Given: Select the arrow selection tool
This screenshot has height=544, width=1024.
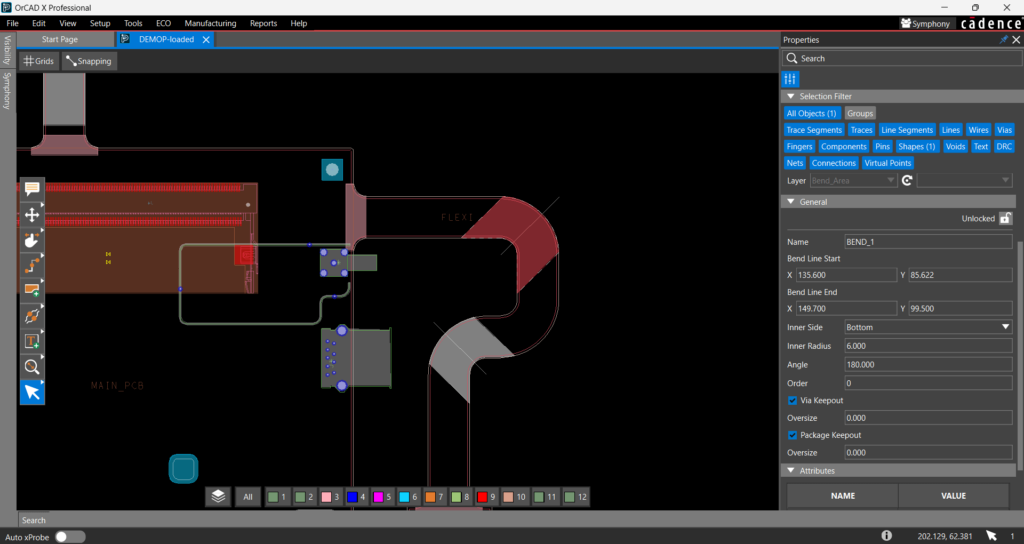Looking at the screenshot, I should click(32, 392).
